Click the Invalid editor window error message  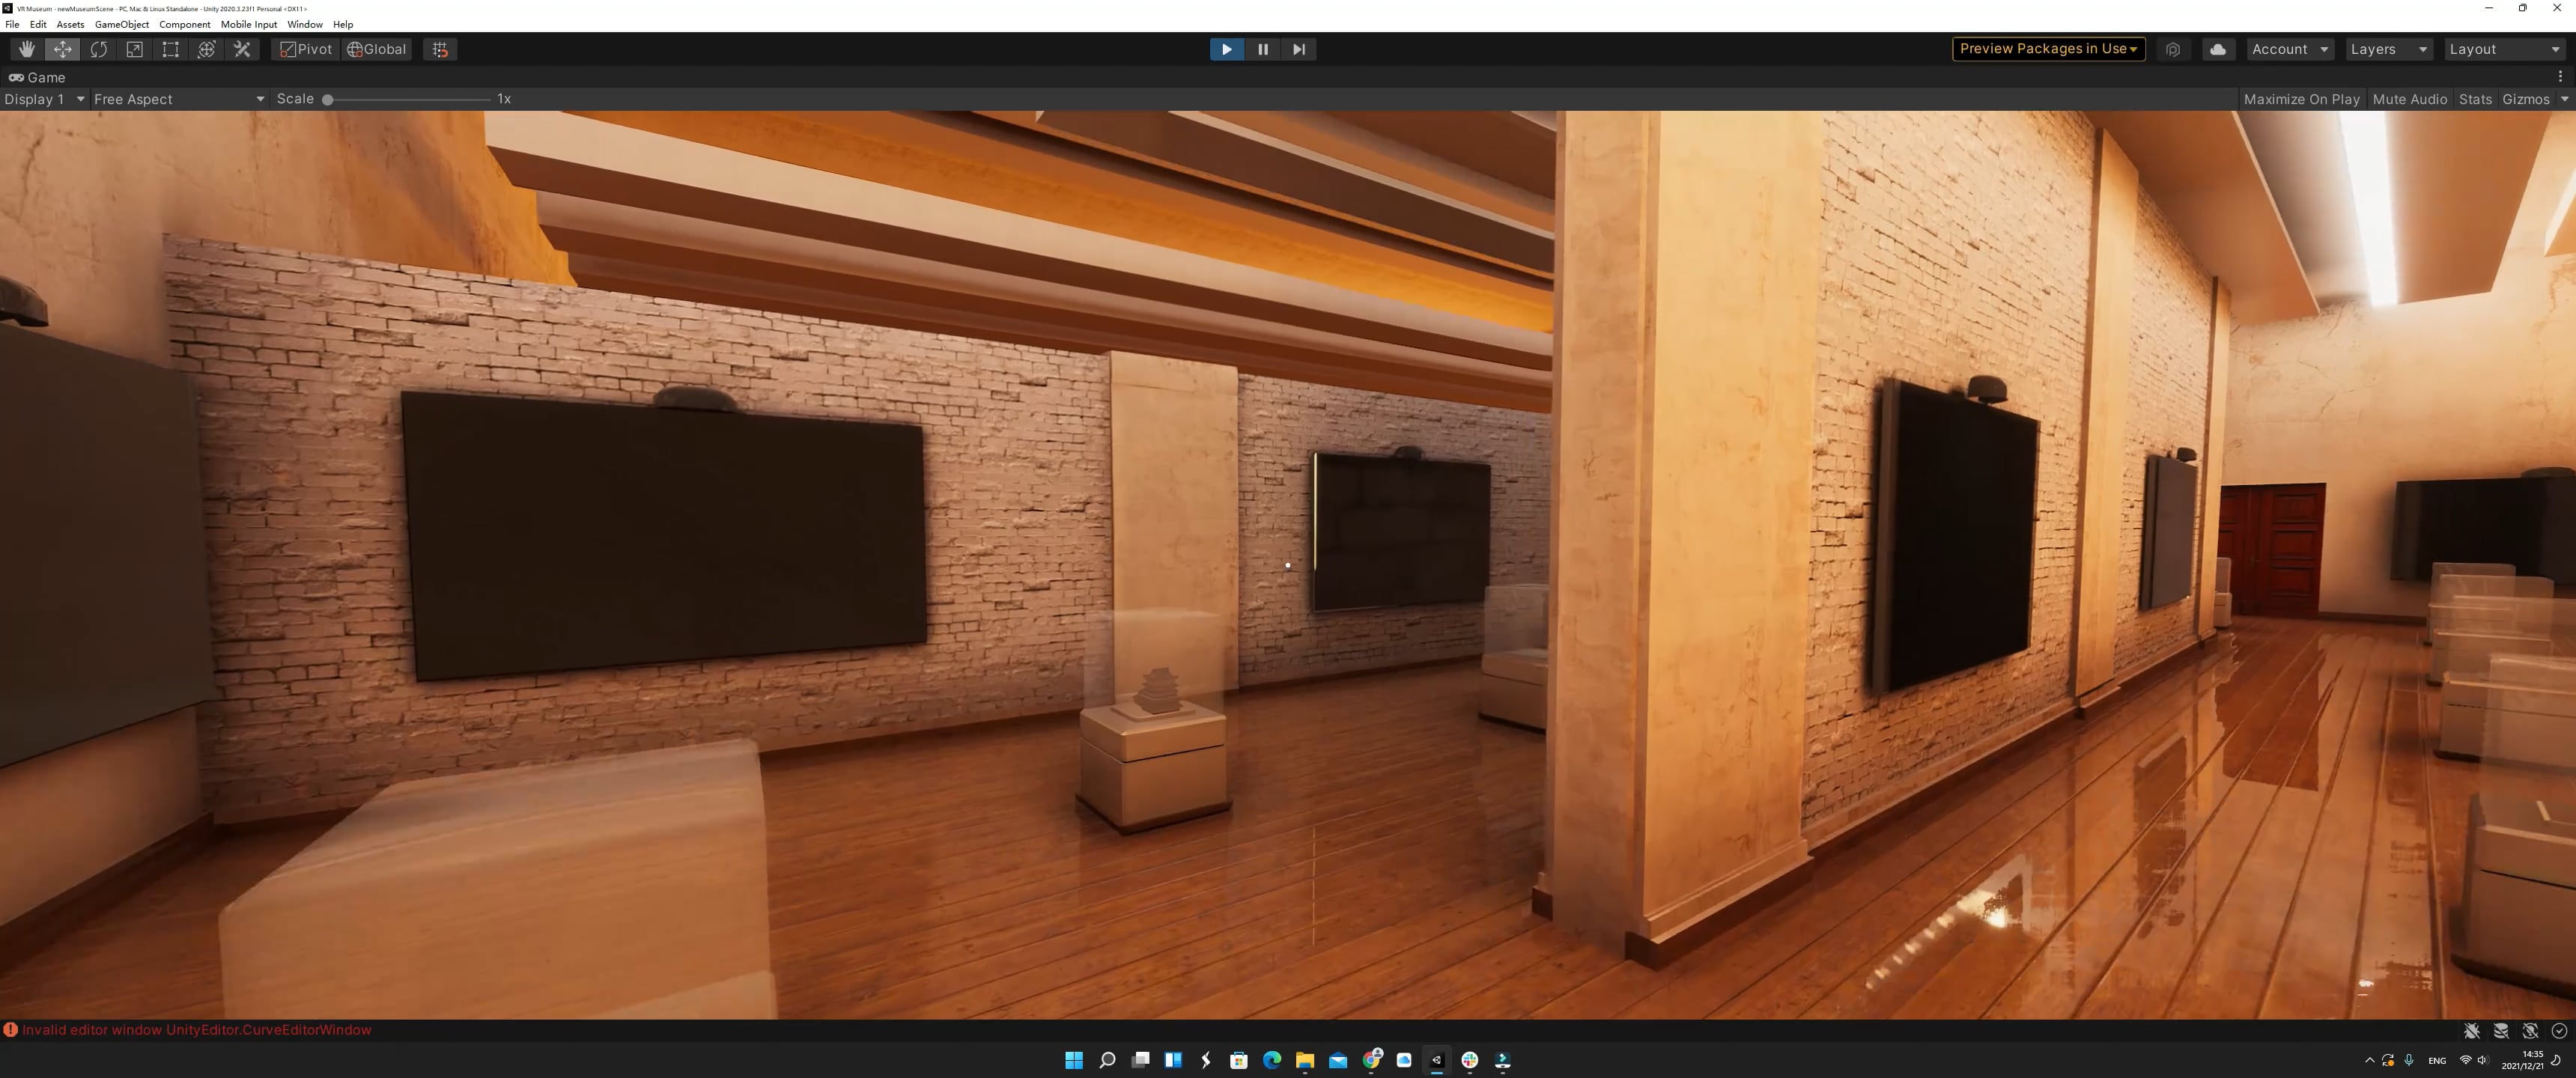(197, 1030)
